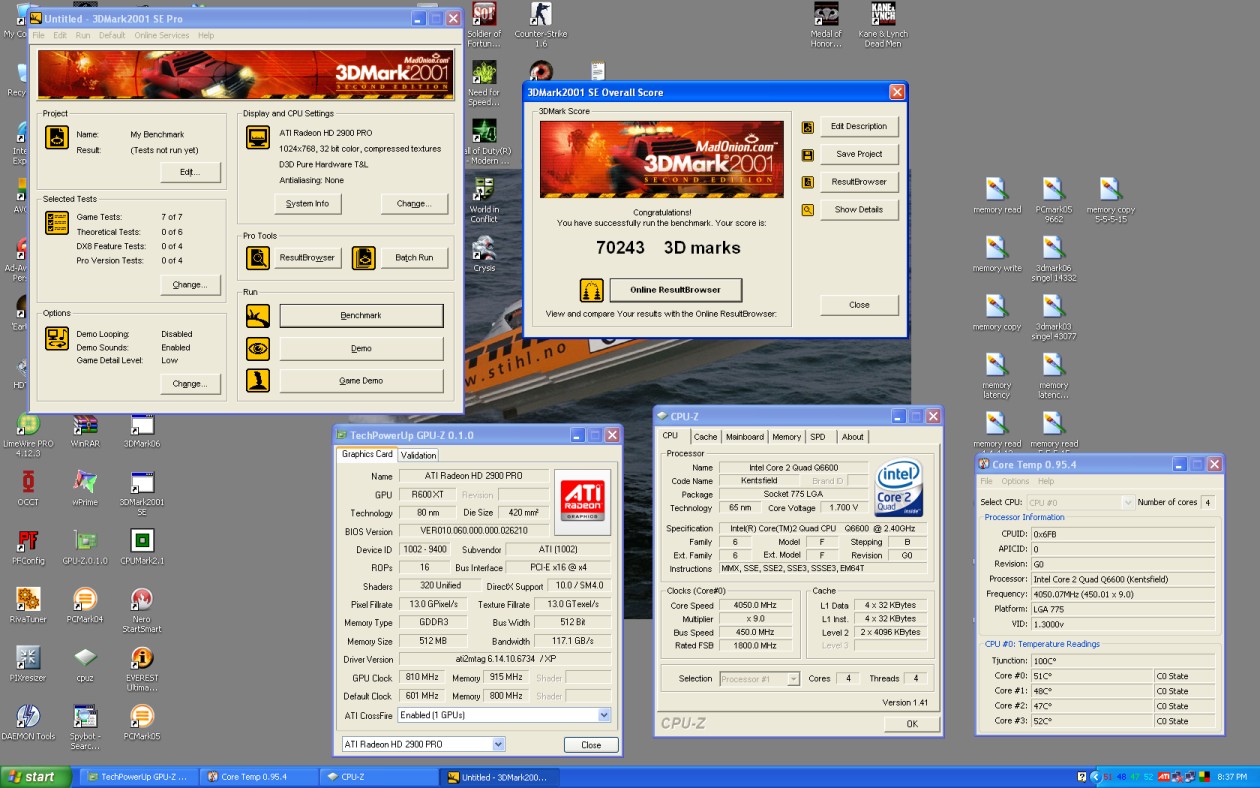This screenshot has height=788, width=1260.
Task: Open the Counter-Strike 1.6 desktop icon
Action: coord(541,25)
